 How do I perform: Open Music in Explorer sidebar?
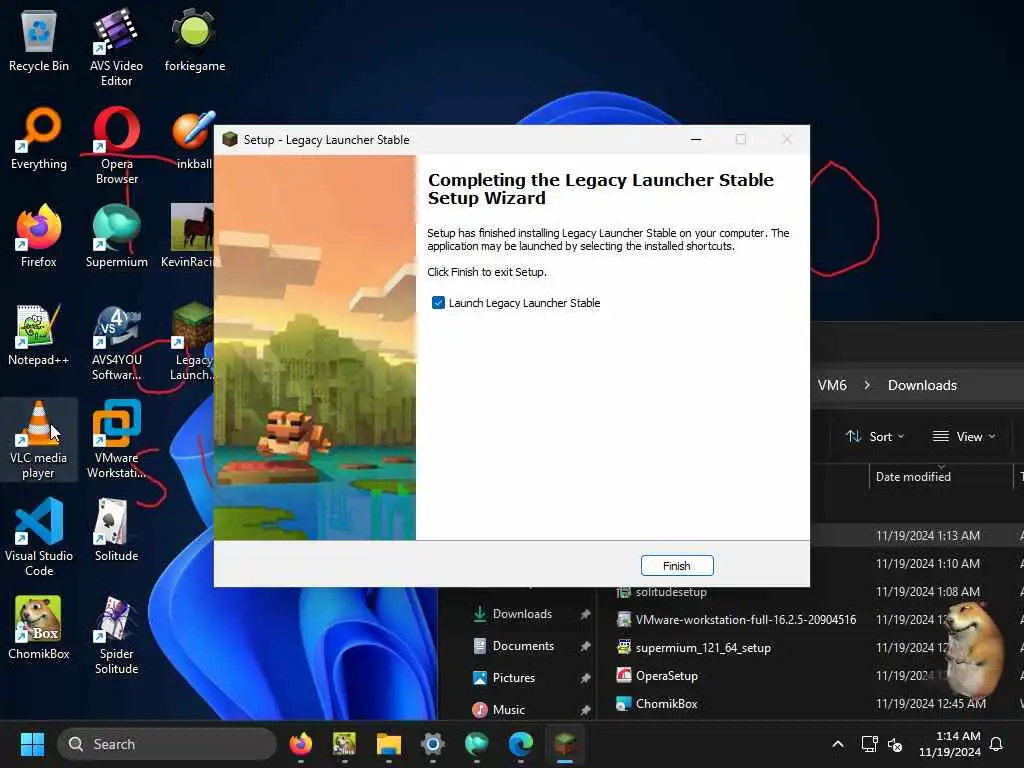(x=508, y=709)
